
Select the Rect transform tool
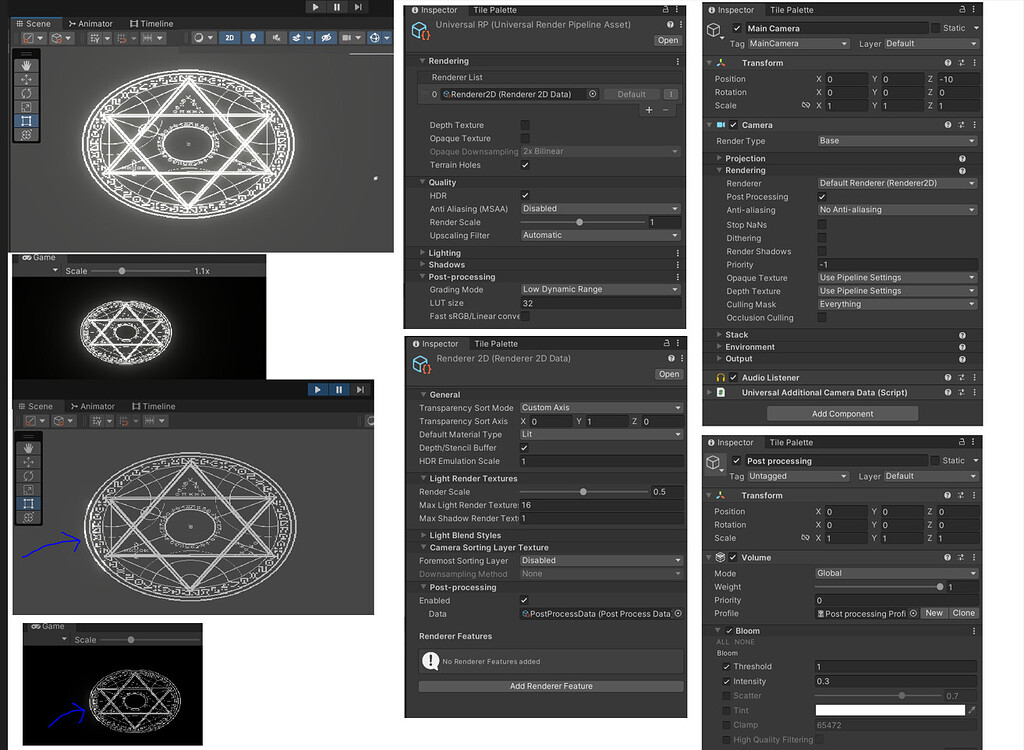[x=27, y=120]
